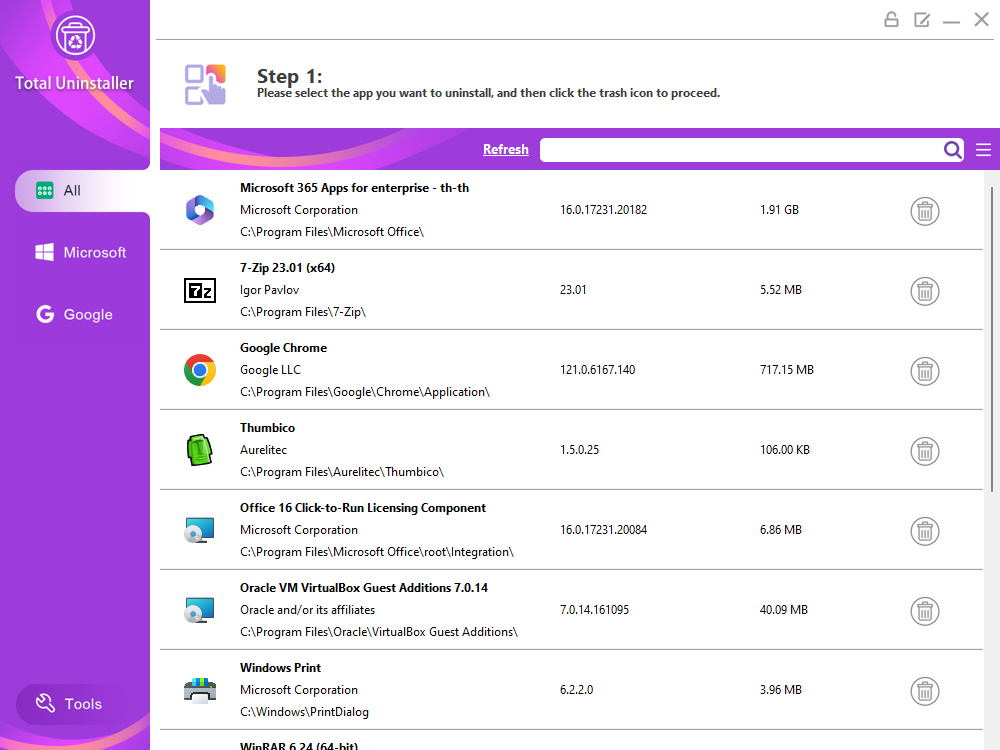Select "Microsoft 365 Apps for enterprise - th-th" title
Image resolution: width=1000 pixels, height=750 pixels.
point(355,188)
